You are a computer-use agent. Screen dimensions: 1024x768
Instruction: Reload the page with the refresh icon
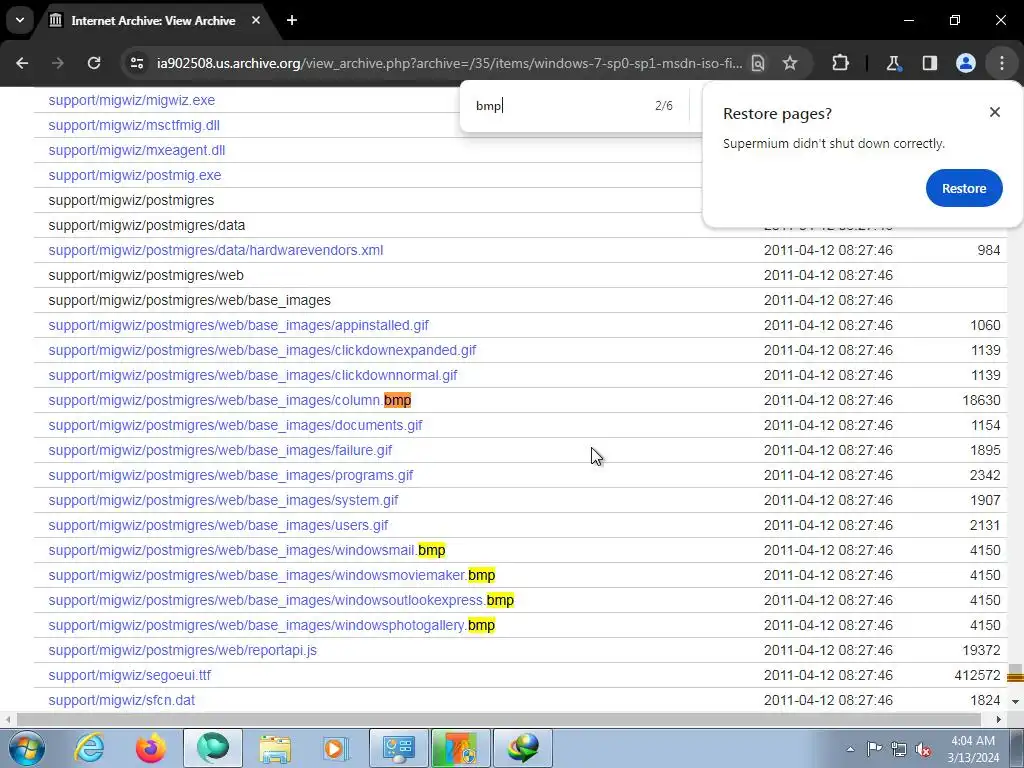pos(94,63)
